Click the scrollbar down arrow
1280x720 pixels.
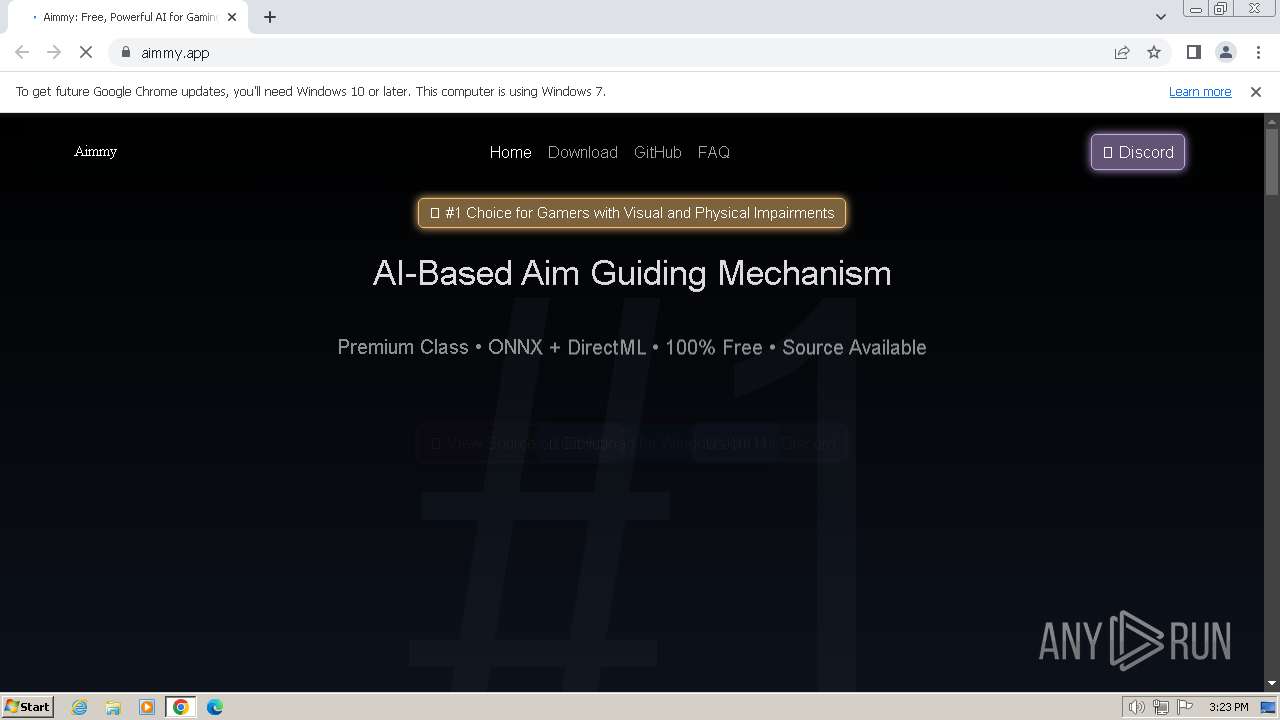(x=1272, y=683)
